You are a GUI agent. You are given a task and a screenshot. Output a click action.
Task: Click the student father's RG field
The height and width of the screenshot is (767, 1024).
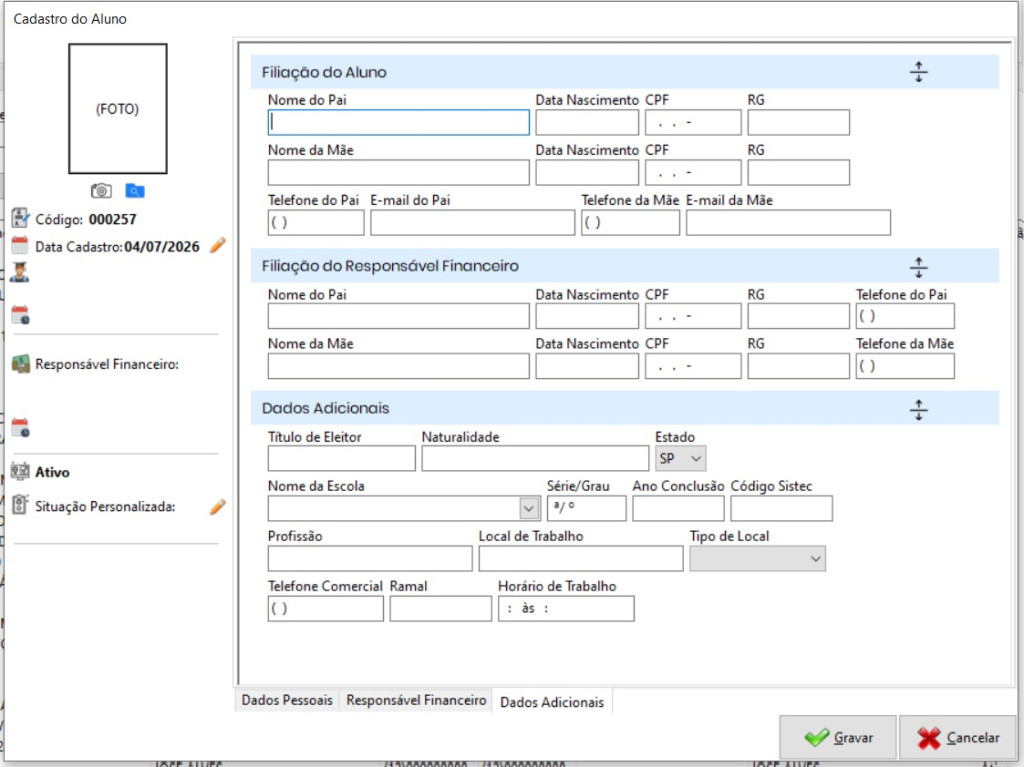[x=798, y=122]
